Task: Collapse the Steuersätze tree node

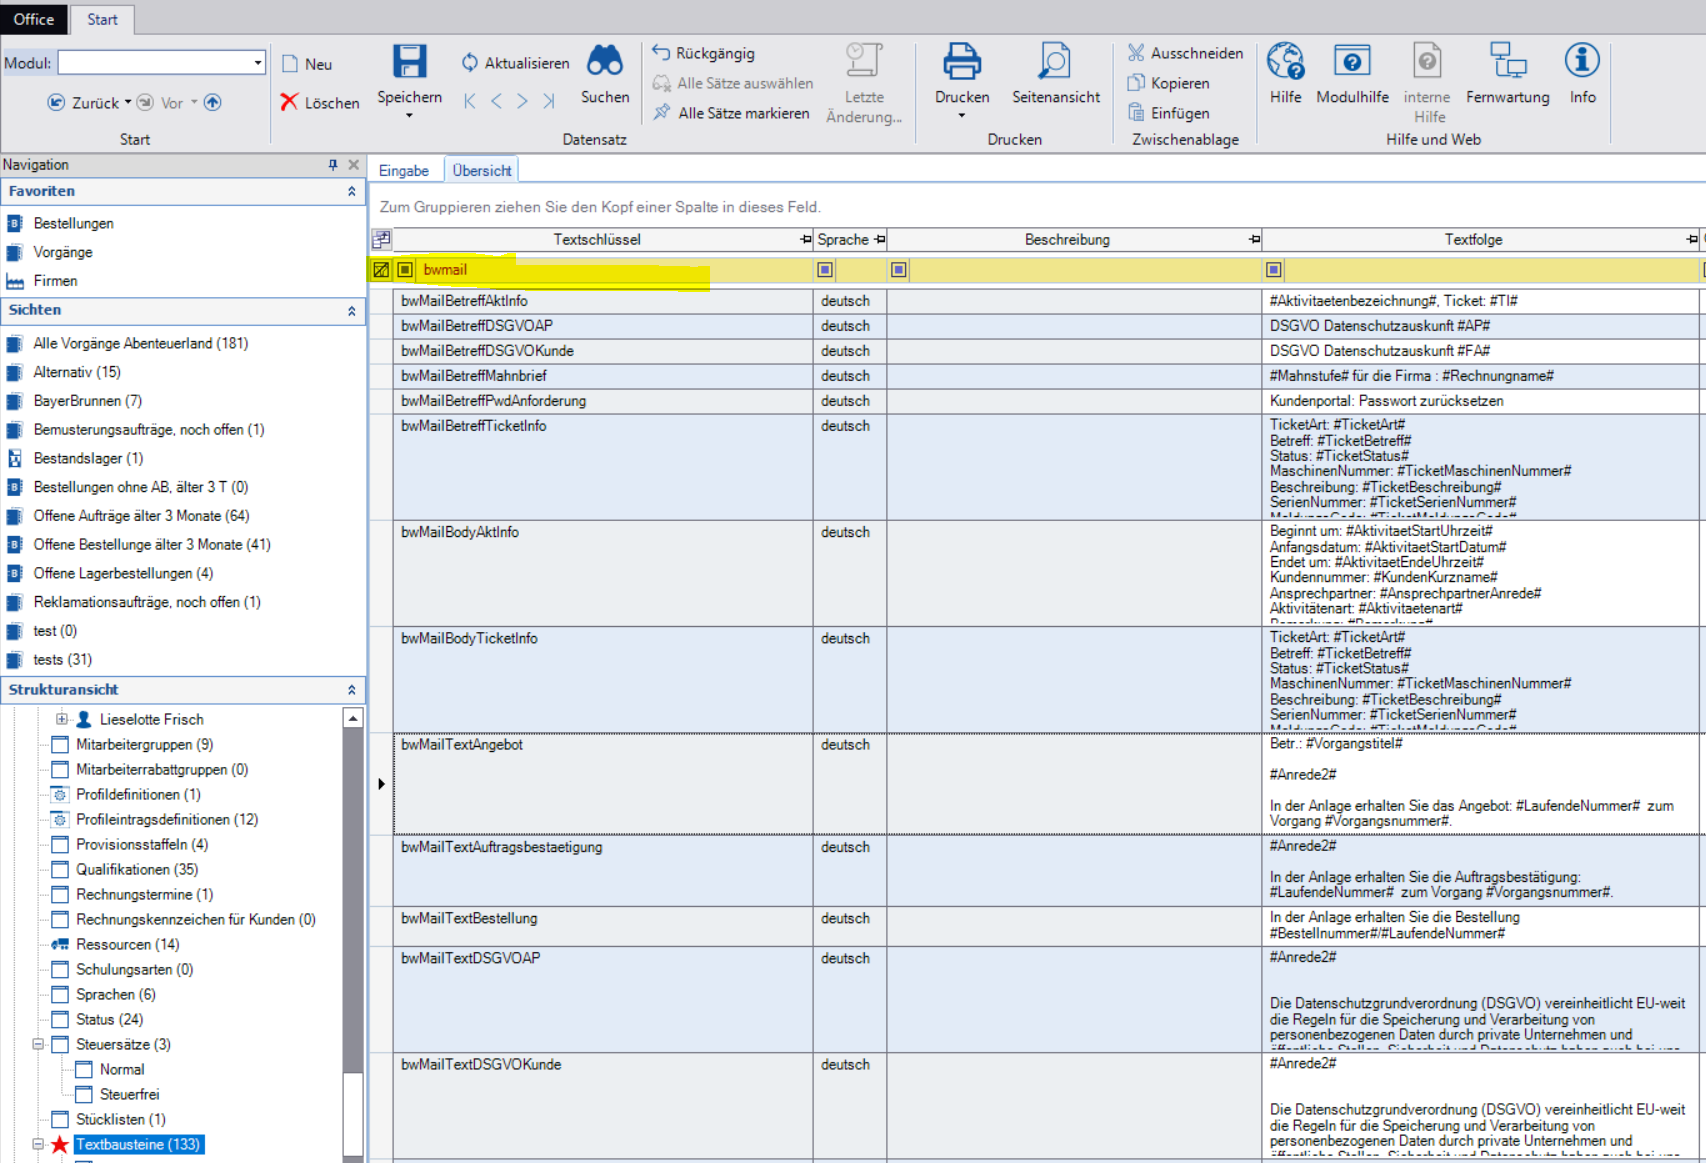Action: [38, 1044]
